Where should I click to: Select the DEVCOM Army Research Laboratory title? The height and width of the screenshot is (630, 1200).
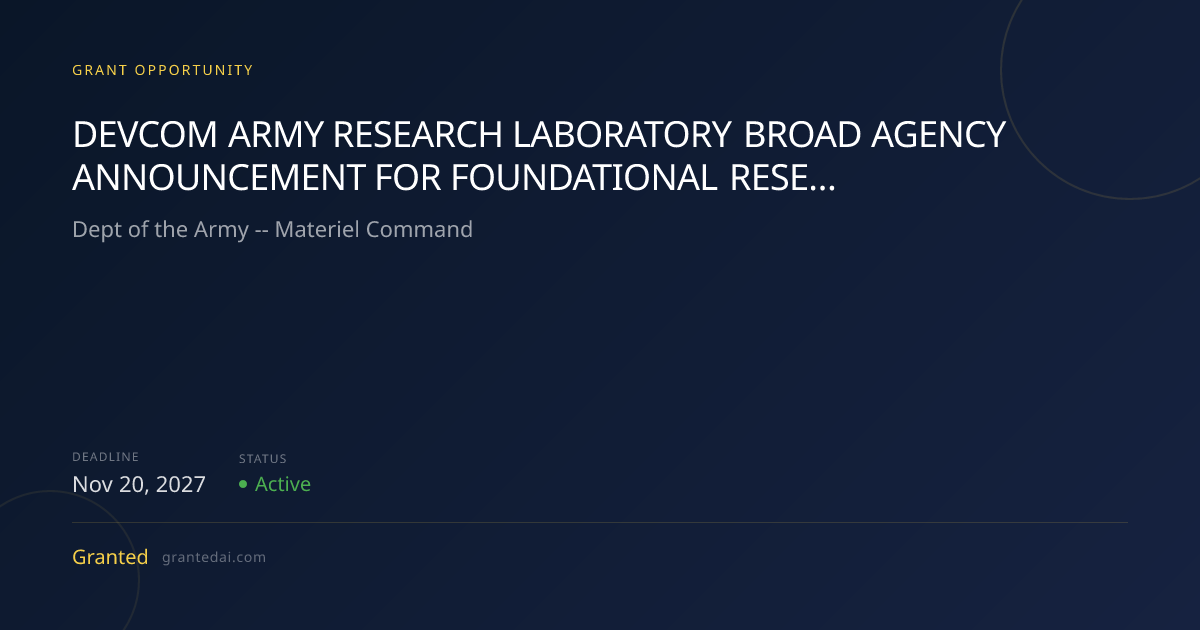click(539, 156)
